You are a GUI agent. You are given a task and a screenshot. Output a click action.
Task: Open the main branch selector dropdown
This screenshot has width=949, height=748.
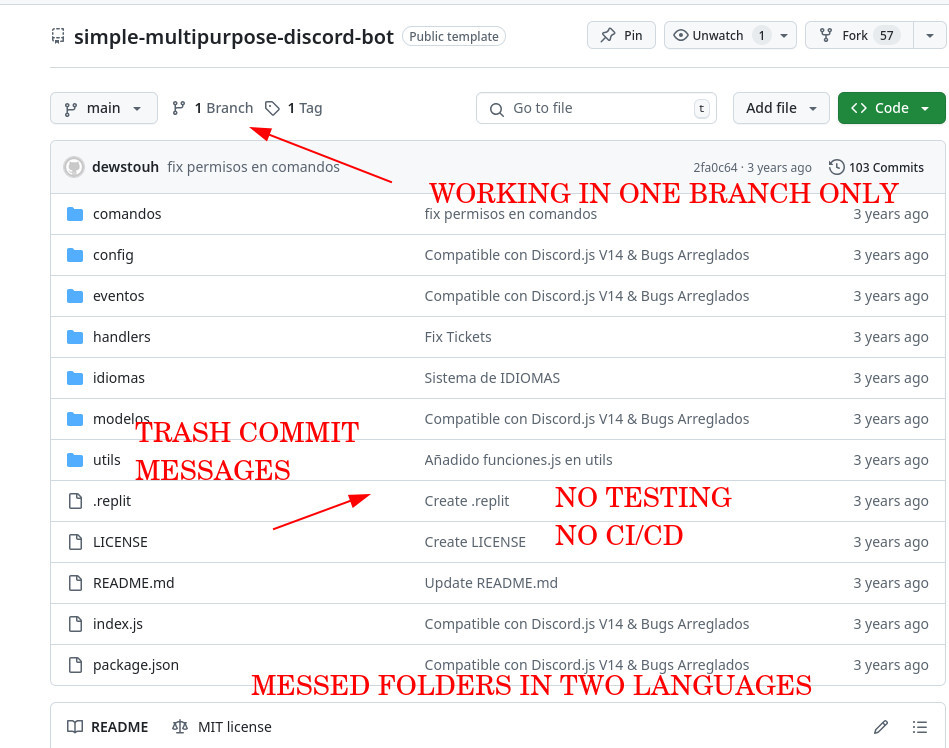click(103, 108)
